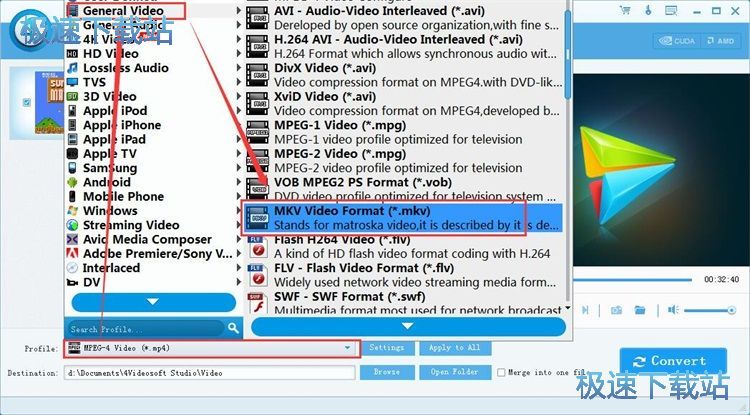
Task: Select VOB MPEG2 PS Format (*.vob)
Action: click(x=403, y=189)
